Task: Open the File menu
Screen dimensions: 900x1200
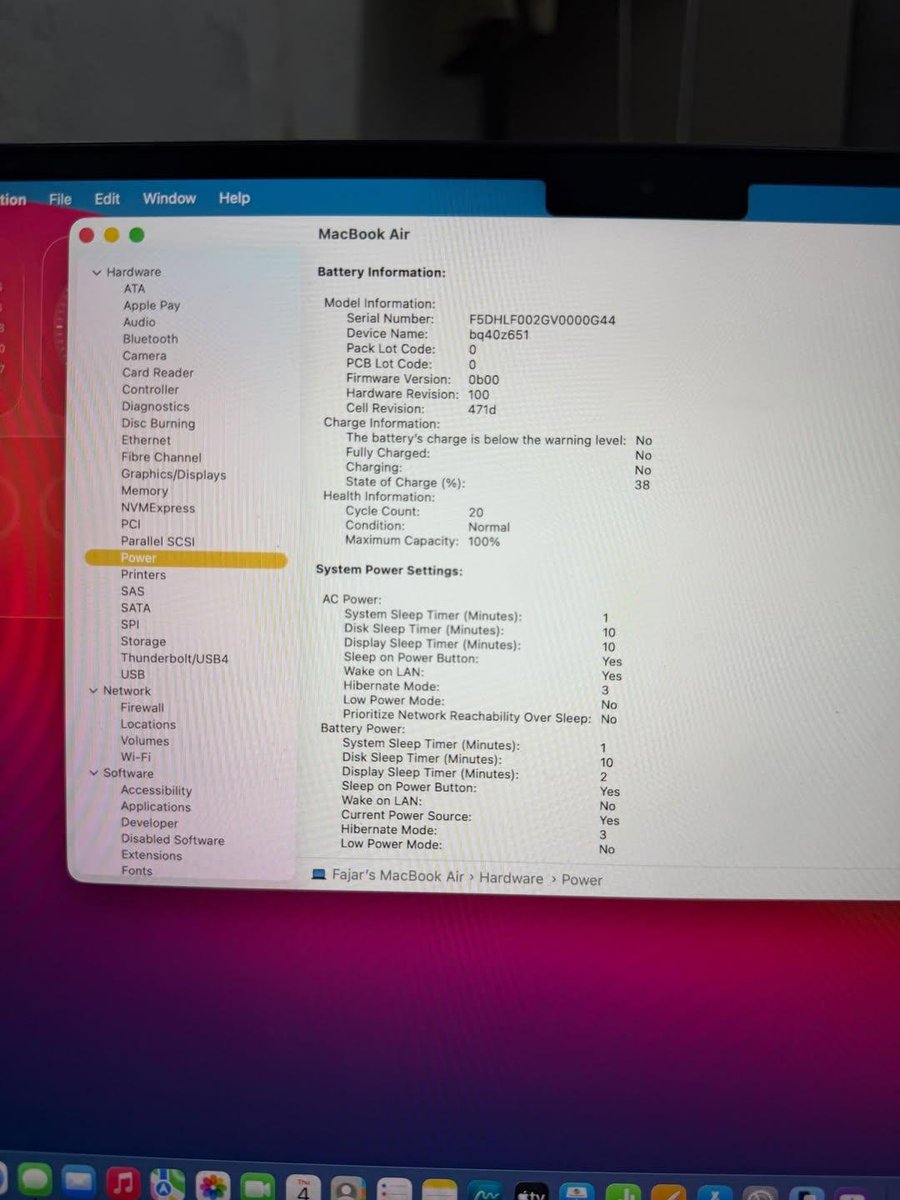Action: (60, 199)
